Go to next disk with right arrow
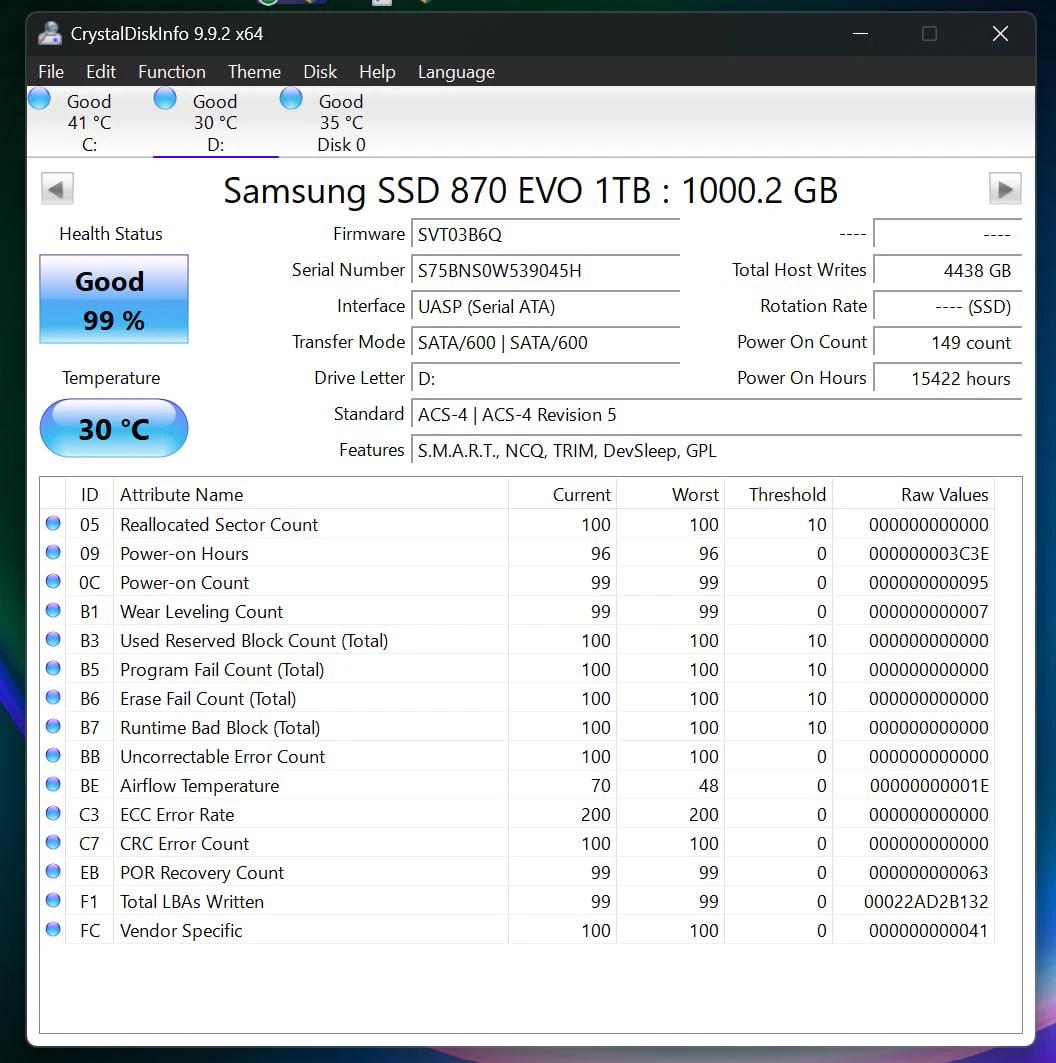The width and height of the screenshot is (1056, 1063). [1005, 189]
